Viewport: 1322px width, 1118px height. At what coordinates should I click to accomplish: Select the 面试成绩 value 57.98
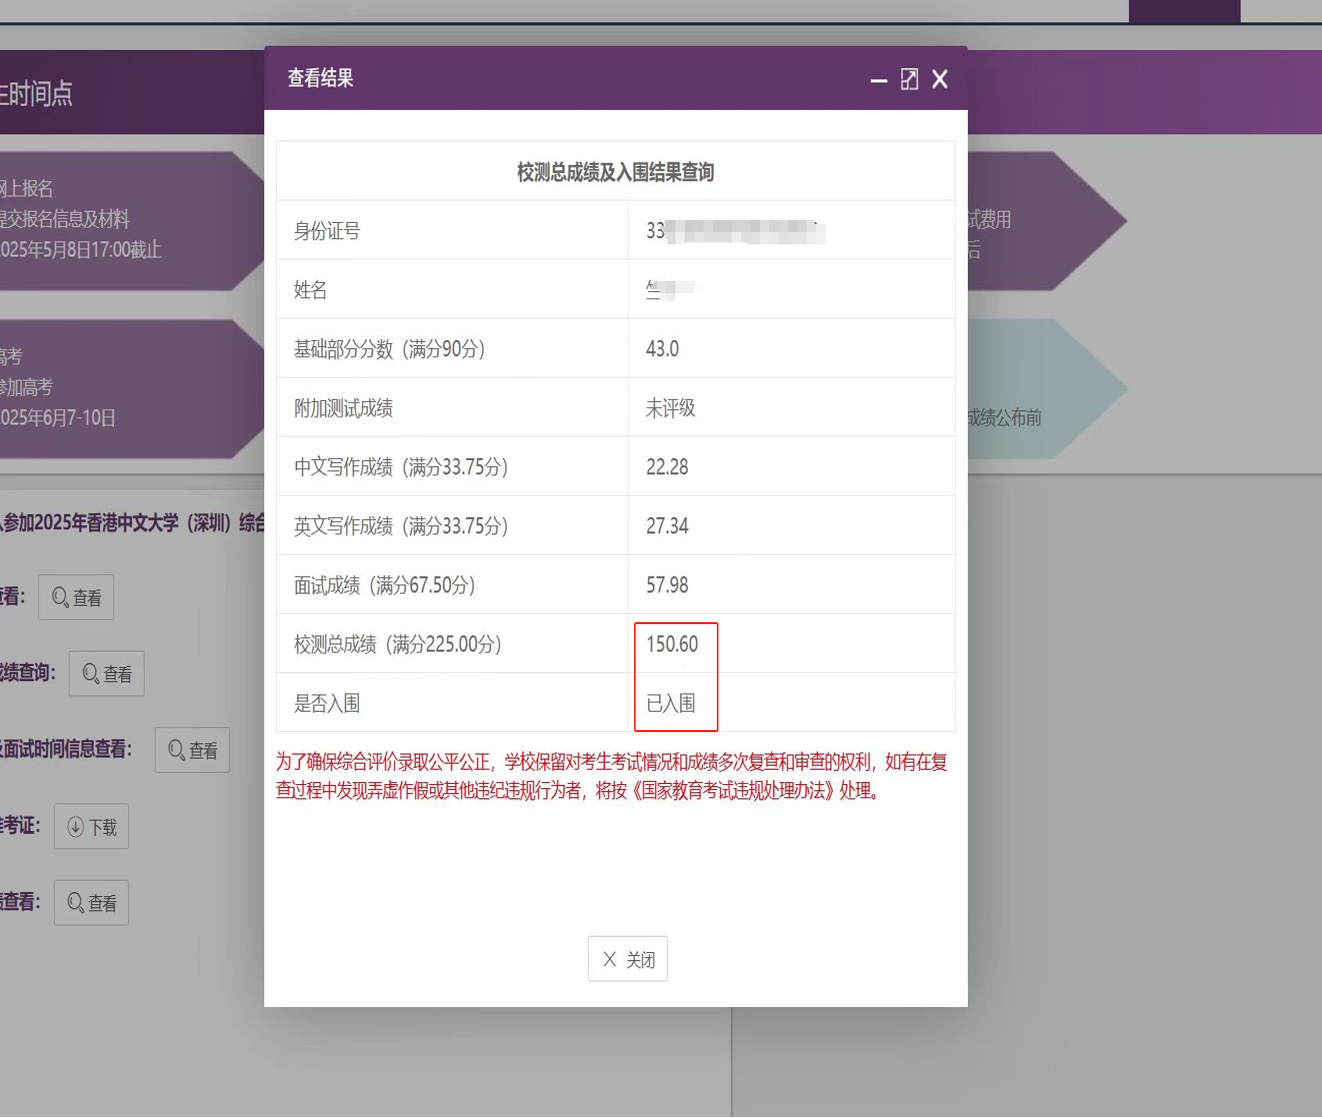[x=667, y=585]
